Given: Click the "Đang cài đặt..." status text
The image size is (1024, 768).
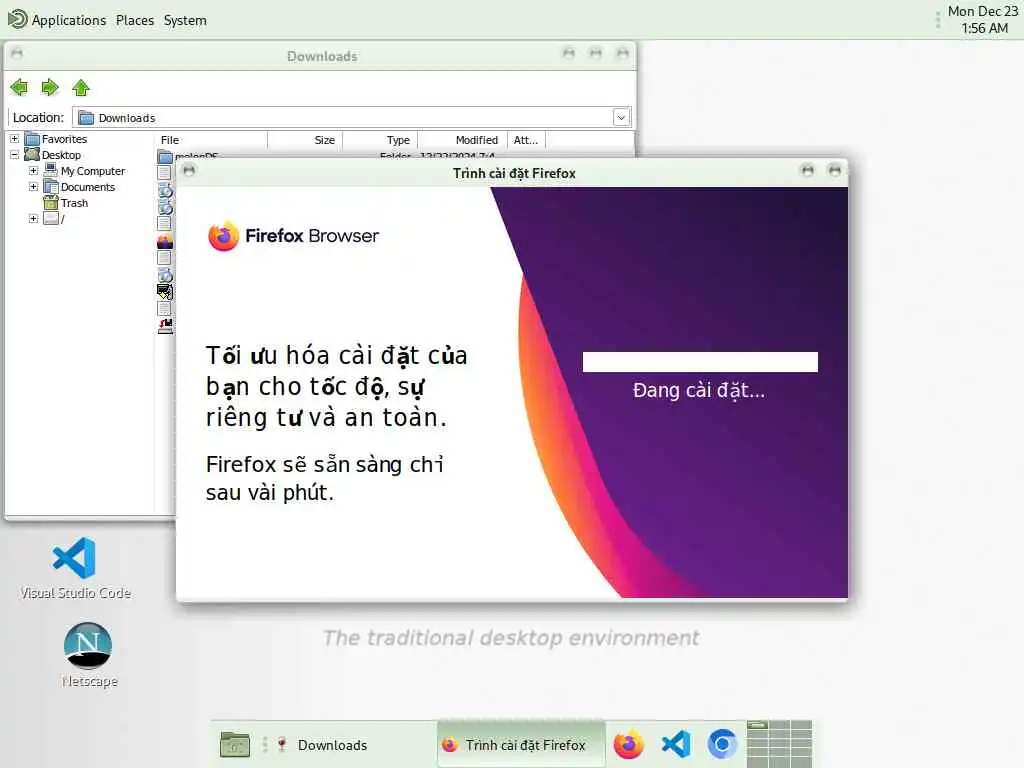Looking at the screenshot, I should tap(699, 390).
